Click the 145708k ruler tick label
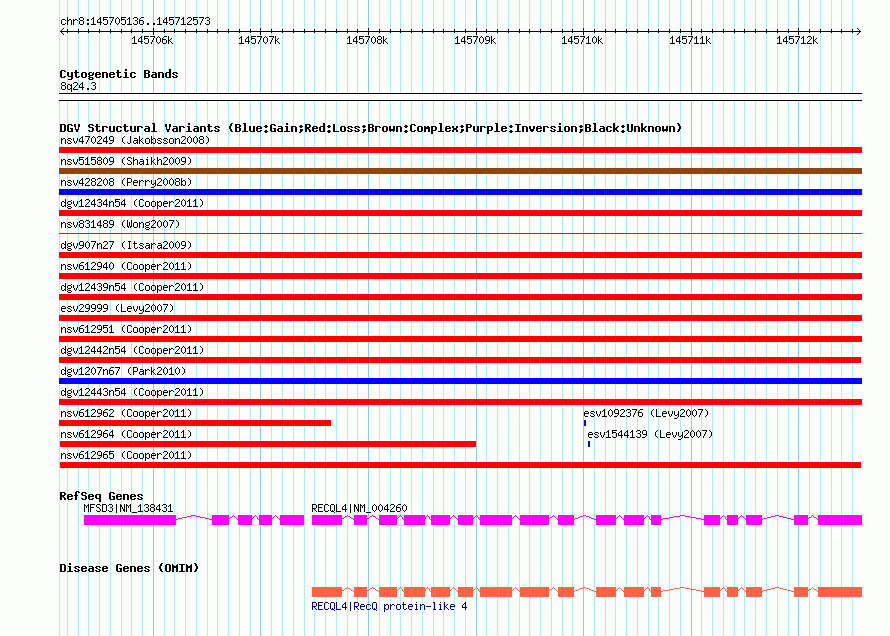 (367, 40)
